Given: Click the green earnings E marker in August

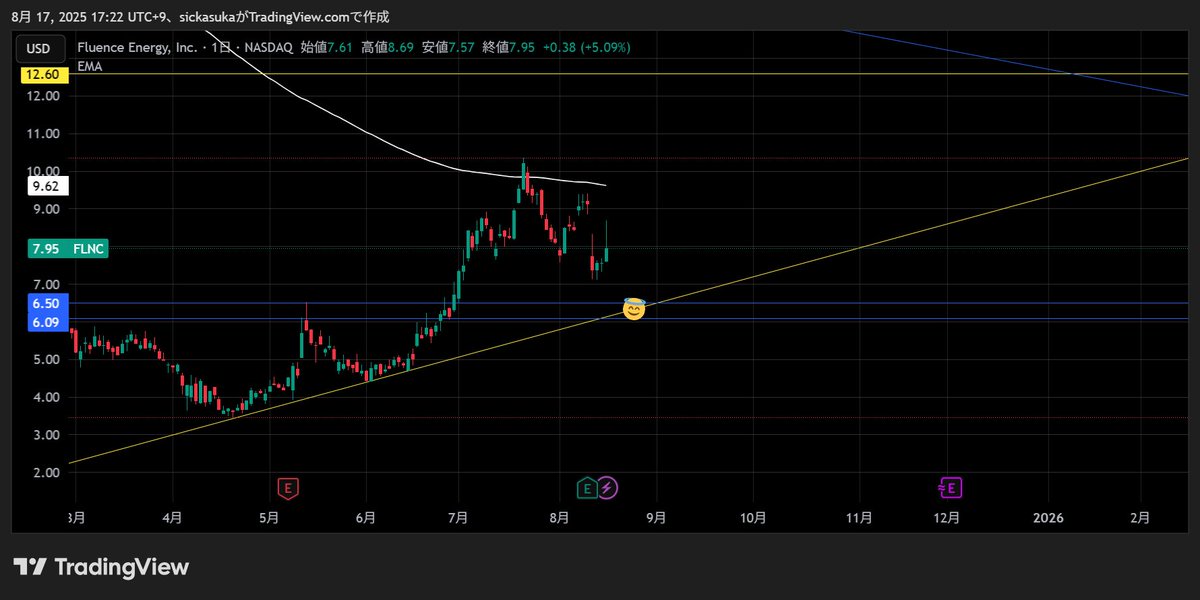Looking at the screenshot, I should (x=587, y=488).
